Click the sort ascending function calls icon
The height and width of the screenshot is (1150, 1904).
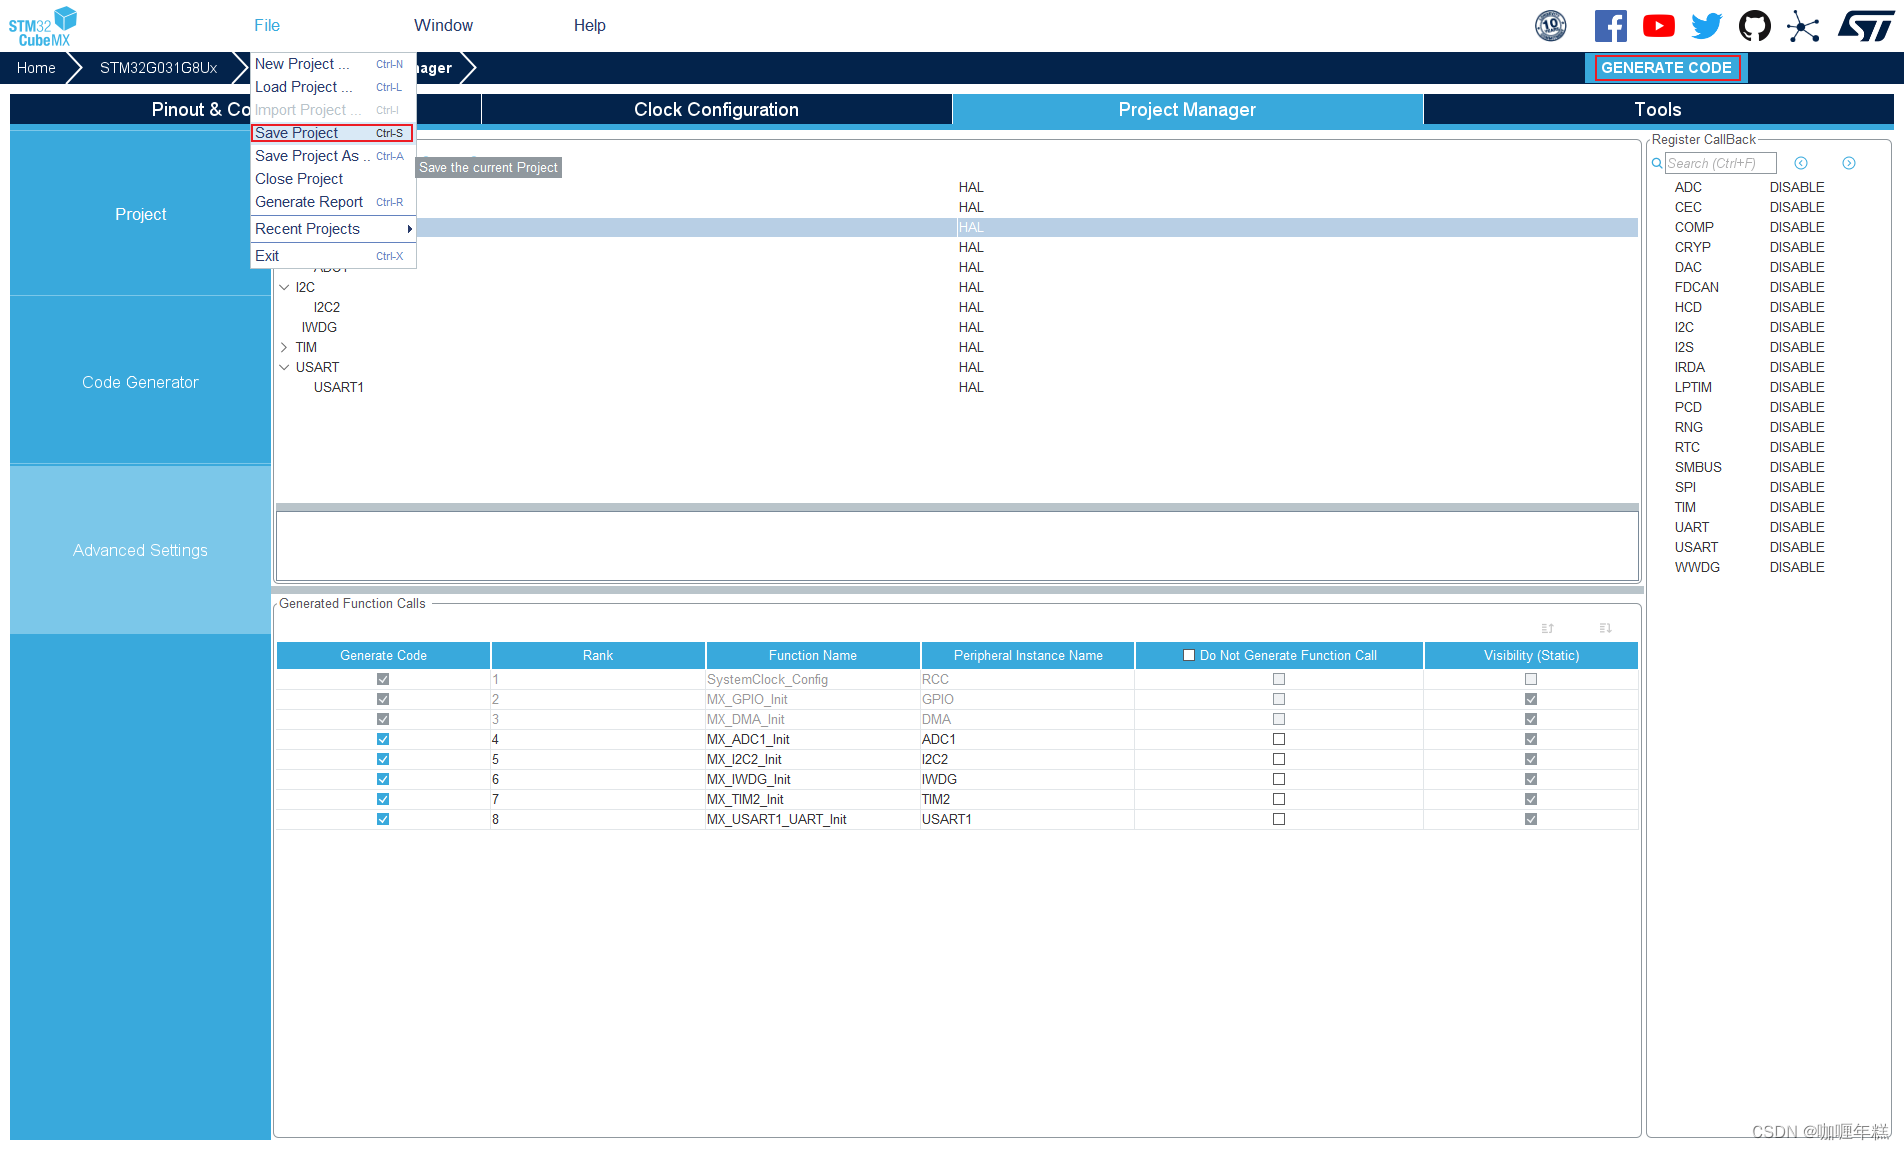pyautogui.click(x=1548, y=628)
